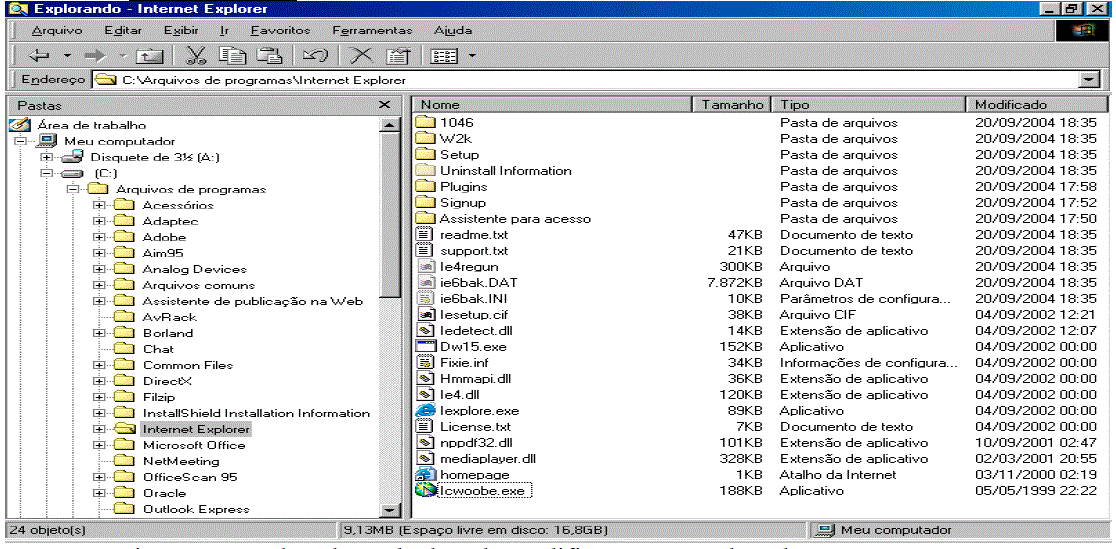The image size is (1116, 549).
Task: Collapse the Arquivos de programas tree node
Action: click(x=73, y=189)
